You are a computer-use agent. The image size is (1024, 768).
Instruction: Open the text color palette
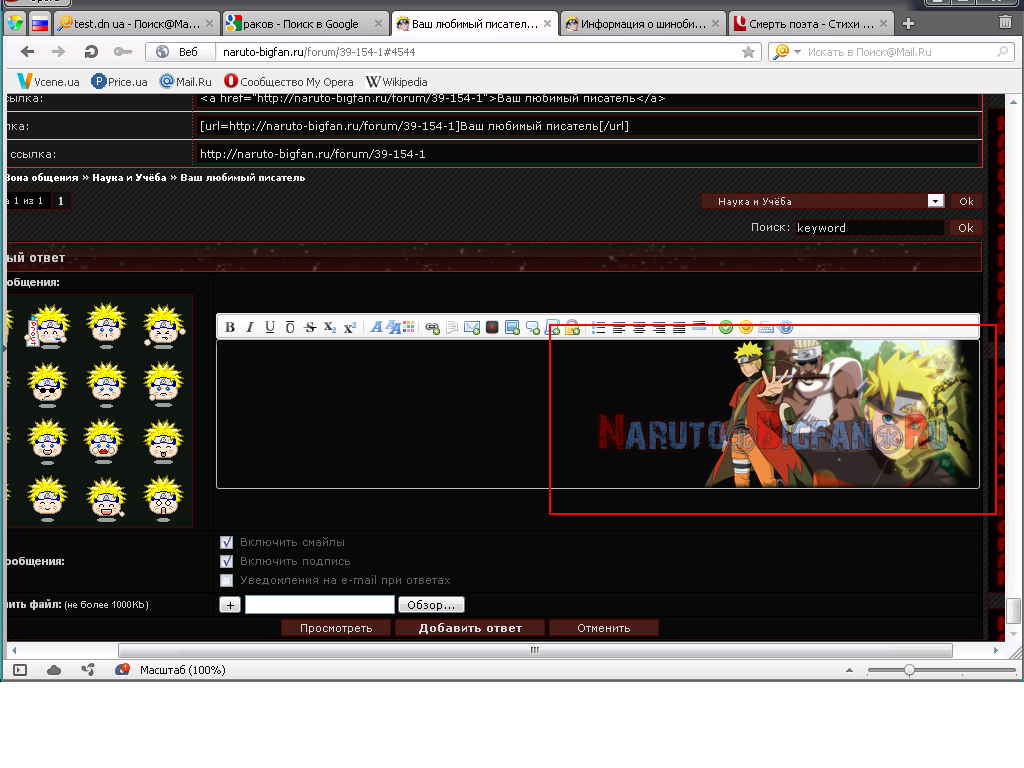tap(409, 327)
